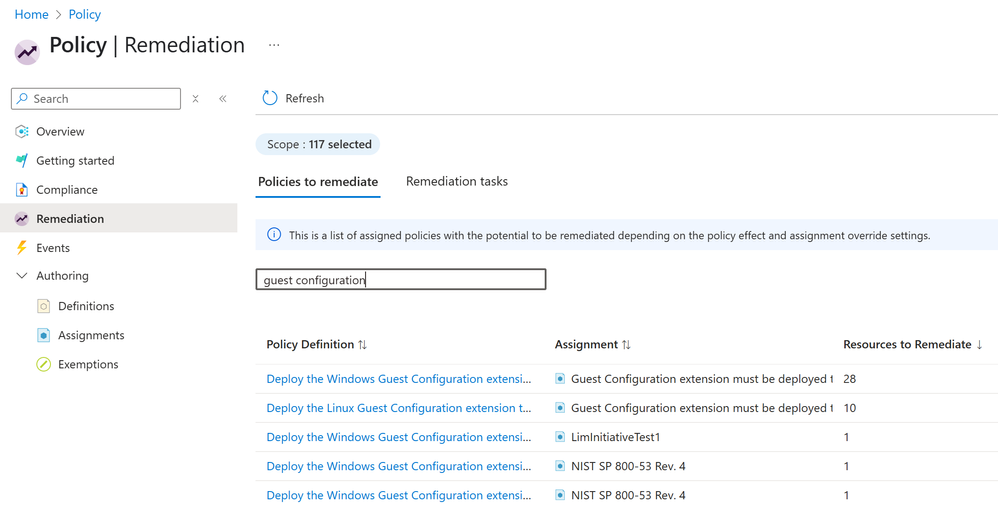Click the Assignment column header
The width and height of the screenshot is (998, 508).
click(x=586, y=344)
